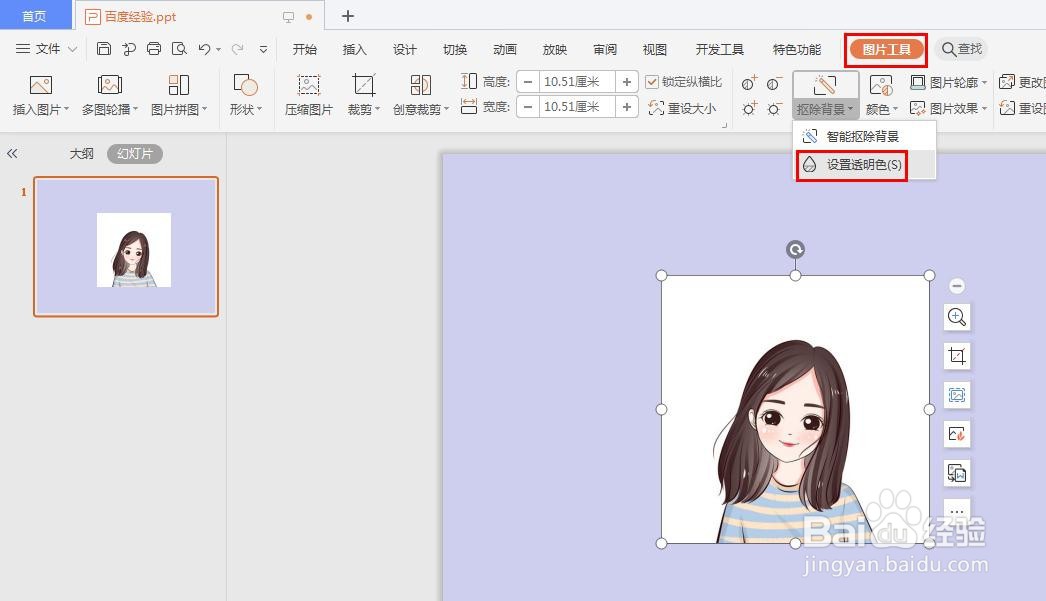
Task: Select the 图片拼图 picture collage tool
Action: click(x=180, y=94)
